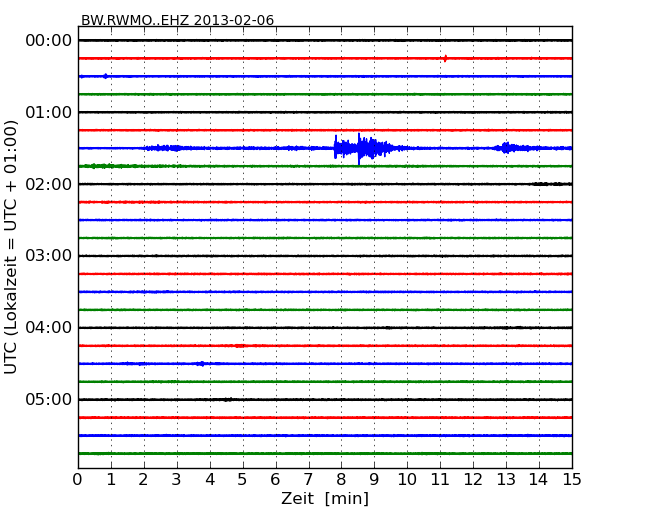Pick the 04:00 time tick label
Image resolution: width=650 pixels, height=520 pixels.
[x=49, y=328]
